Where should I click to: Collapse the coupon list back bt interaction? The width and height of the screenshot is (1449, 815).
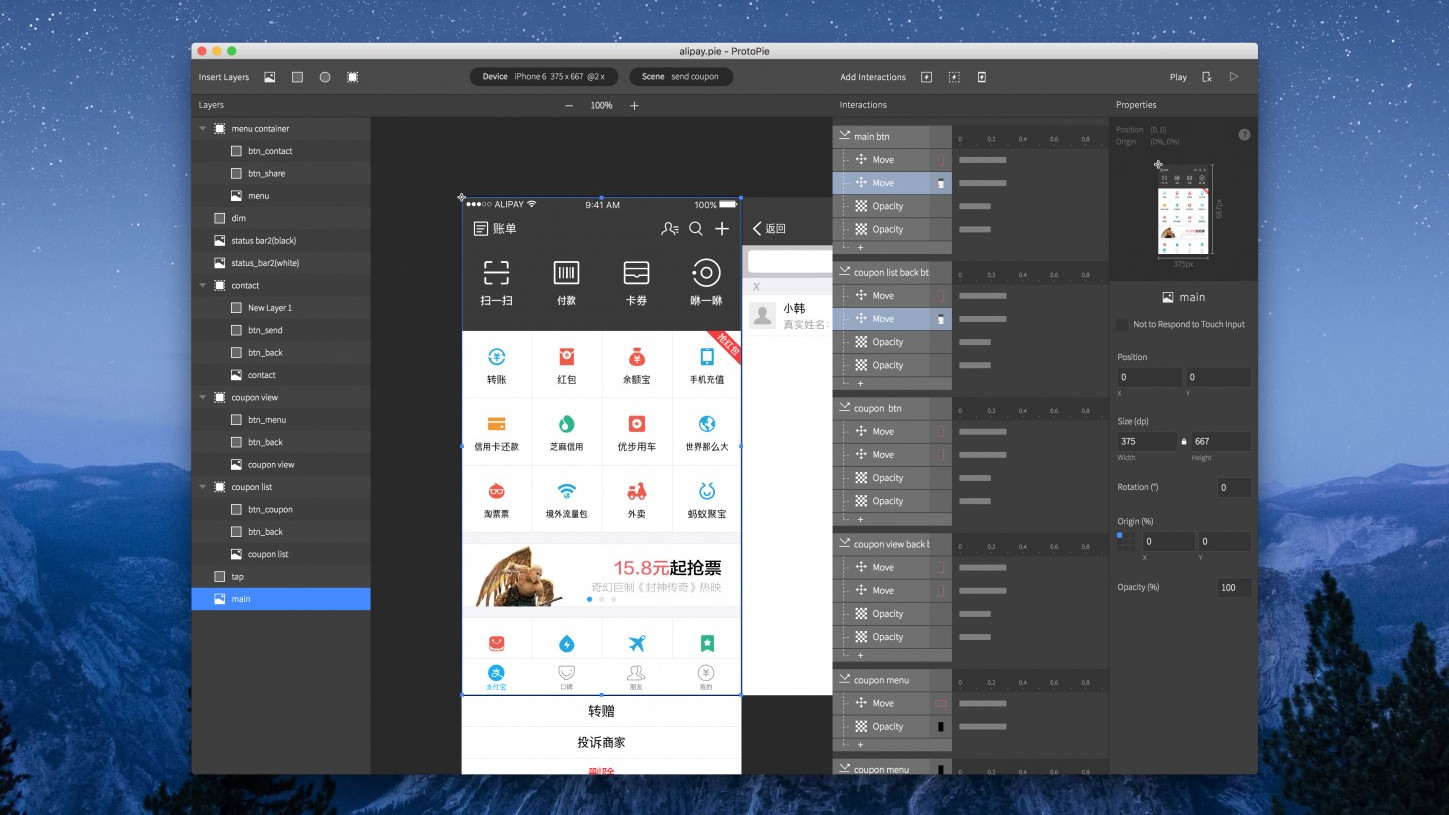click(x=844, y=272)
